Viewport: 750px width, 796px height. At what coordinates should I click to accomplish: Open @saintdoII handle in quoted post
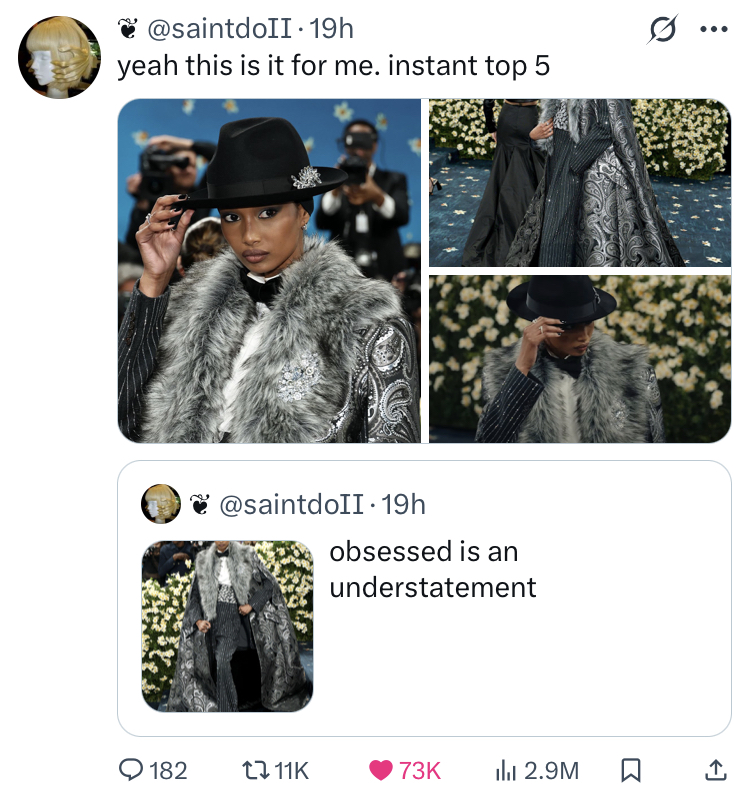click(291, 505)
